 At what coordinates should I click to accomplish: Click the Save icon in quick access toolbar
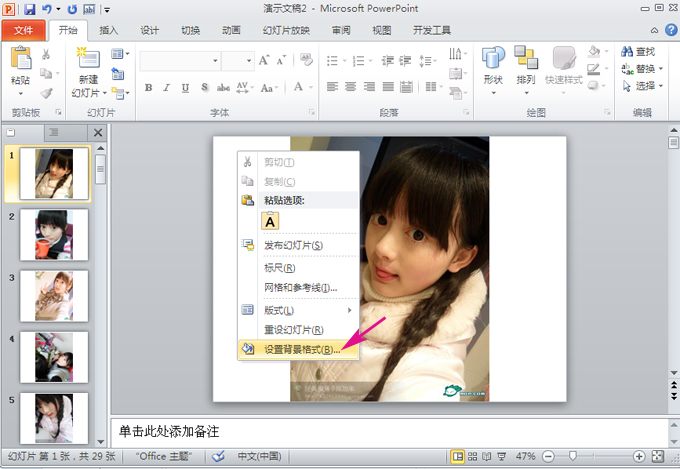point(30,8)
